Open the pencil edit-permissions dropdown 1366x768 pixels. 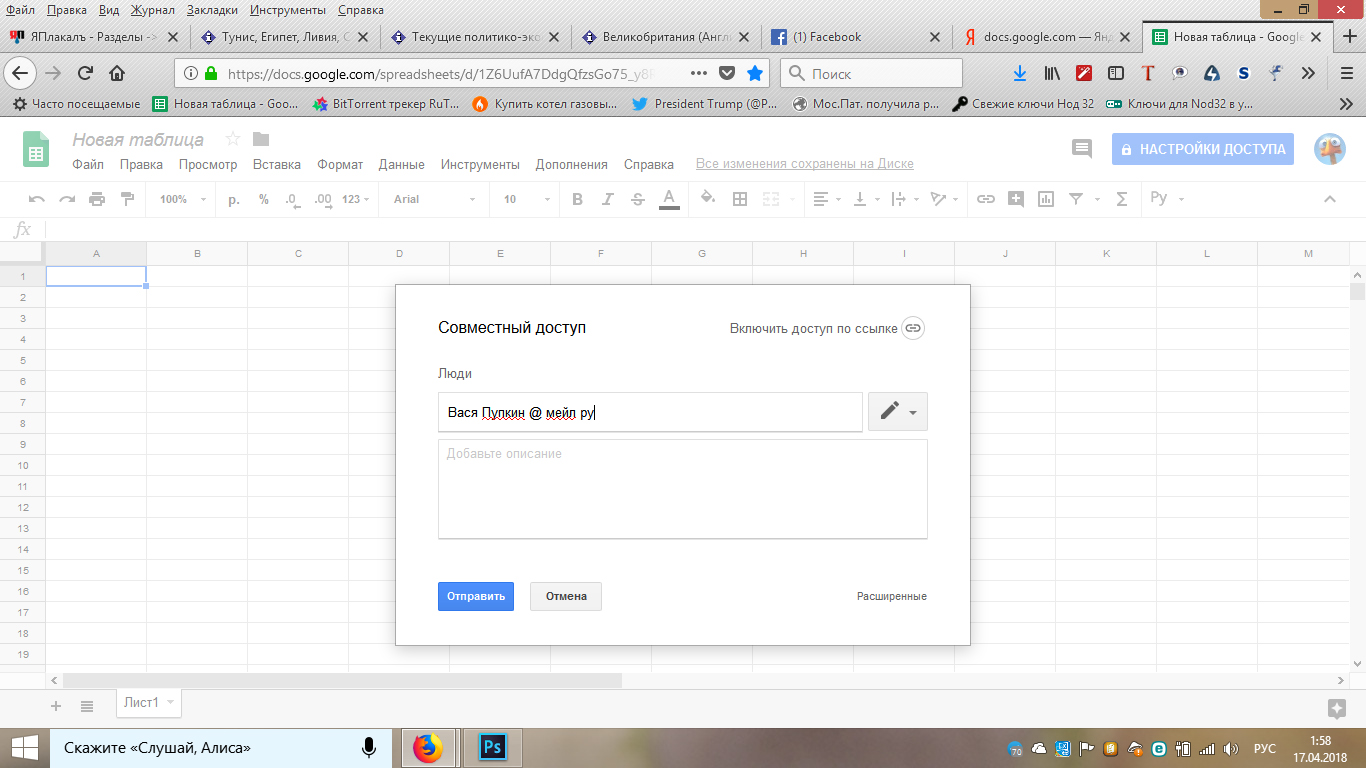coord(898,411)
